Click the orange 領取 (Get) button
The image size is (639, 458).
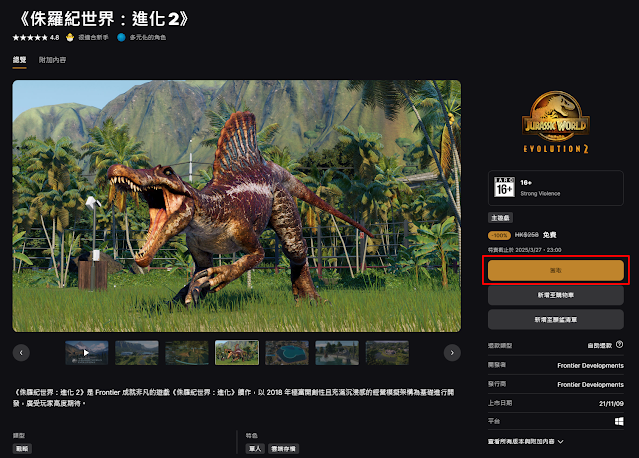point(555,270)
